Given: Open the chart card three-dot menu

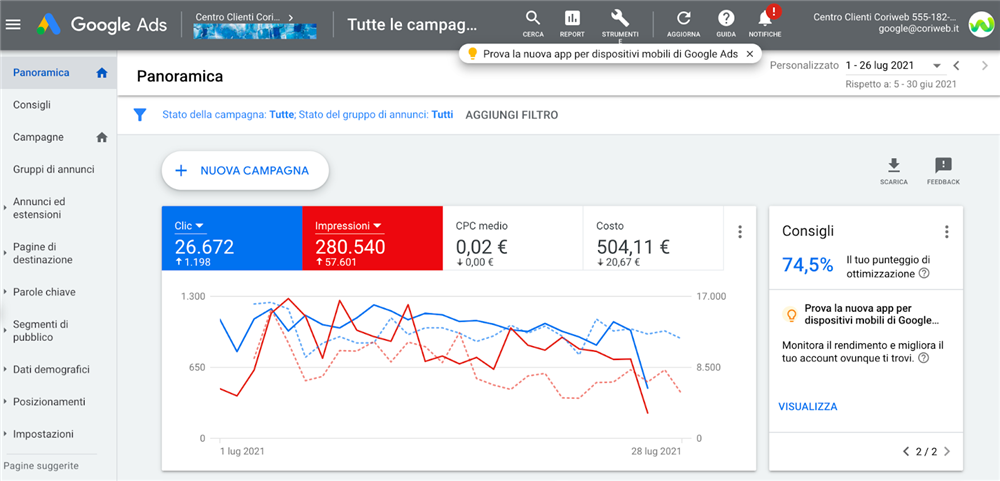Looking at the screenshot, I should pyautogui.click(x=740, y=232).
